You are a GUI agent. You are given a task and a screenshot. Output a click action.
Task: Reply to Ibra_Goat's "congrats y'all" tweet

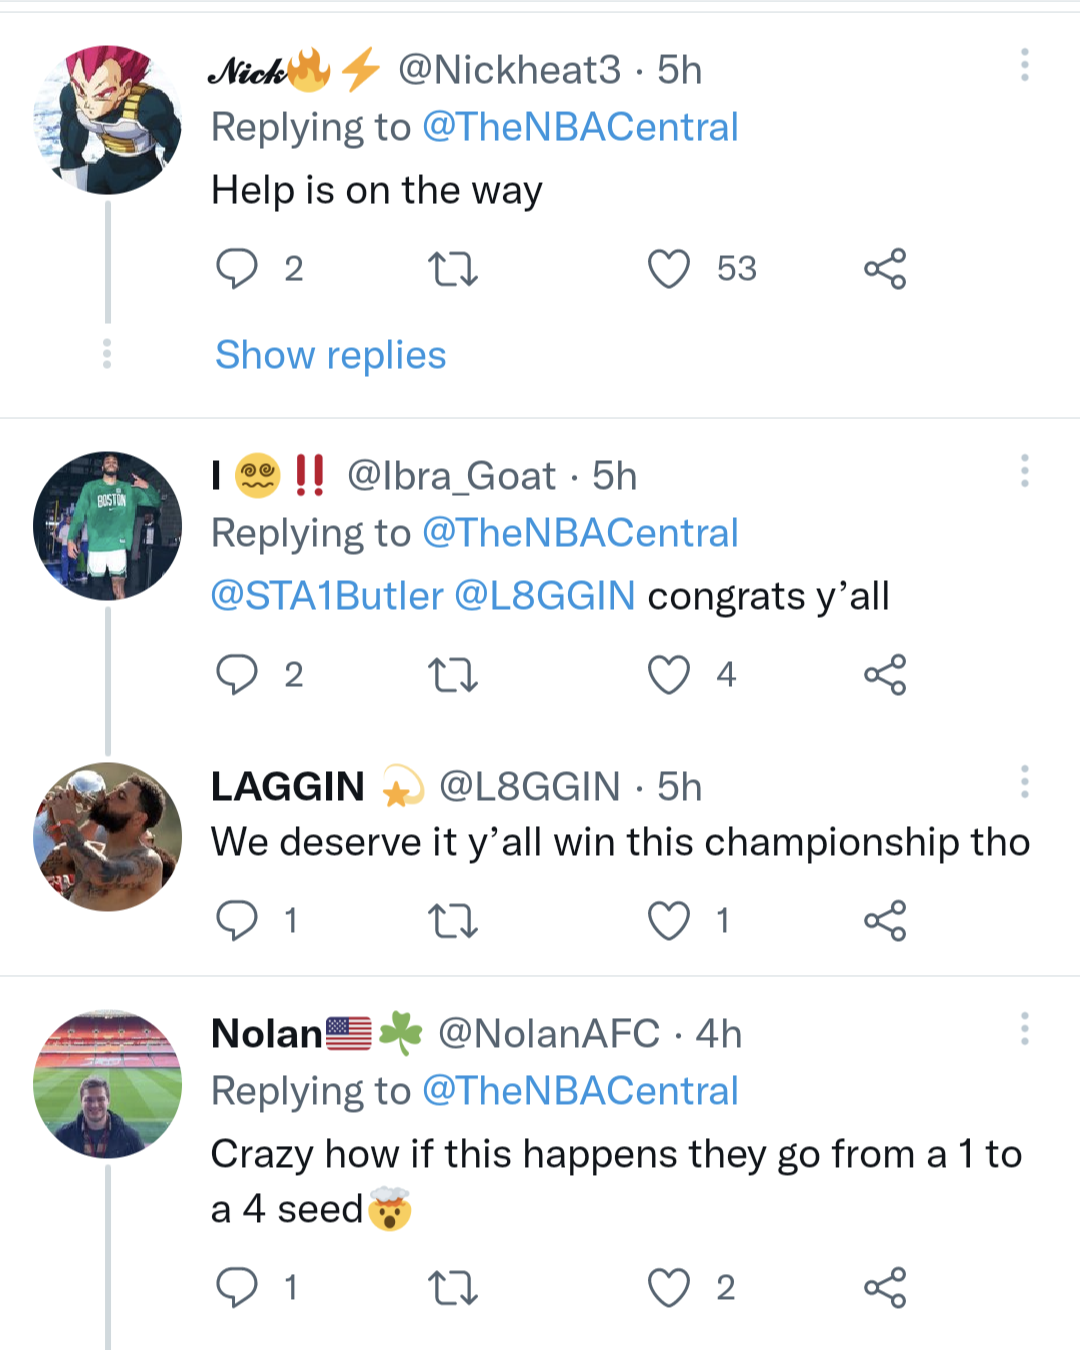pos(237,674)
